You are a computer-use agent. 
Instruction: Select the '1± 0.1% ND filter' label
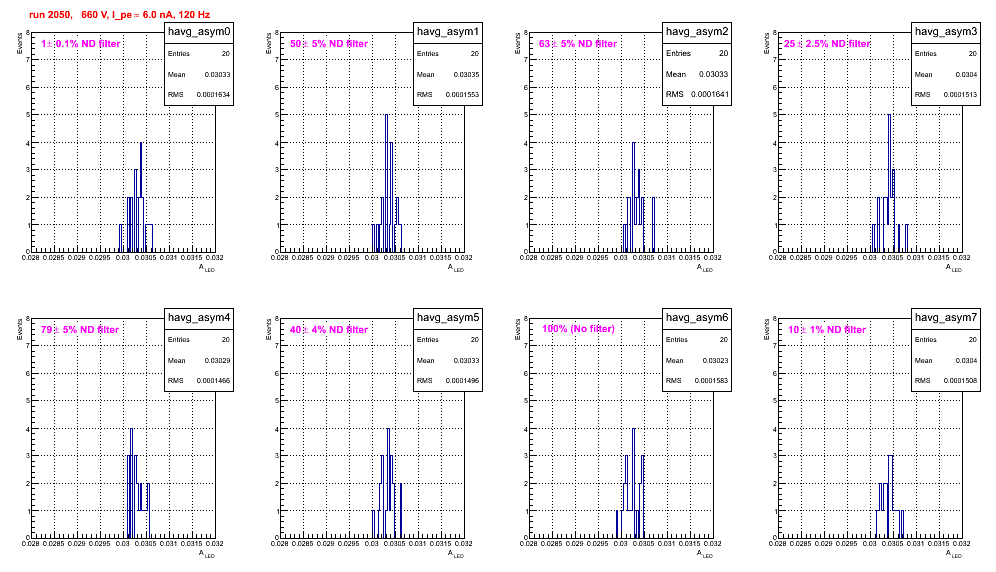81,44
